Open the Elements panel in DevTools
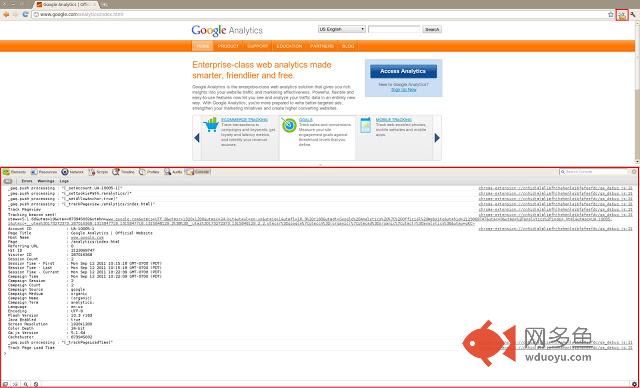The image size is (640, 388). pyautogui.click(x=15, y=172)
